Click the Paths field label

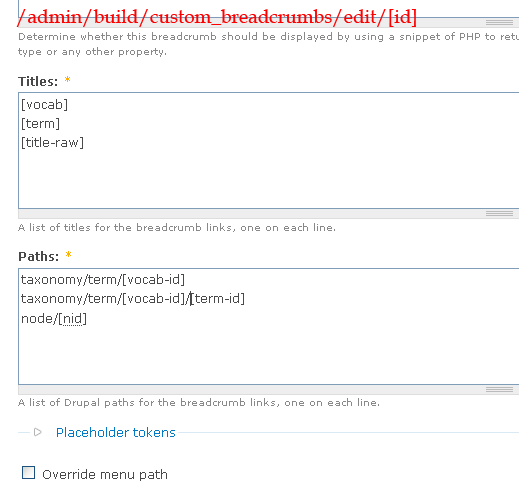click(38, 256)
